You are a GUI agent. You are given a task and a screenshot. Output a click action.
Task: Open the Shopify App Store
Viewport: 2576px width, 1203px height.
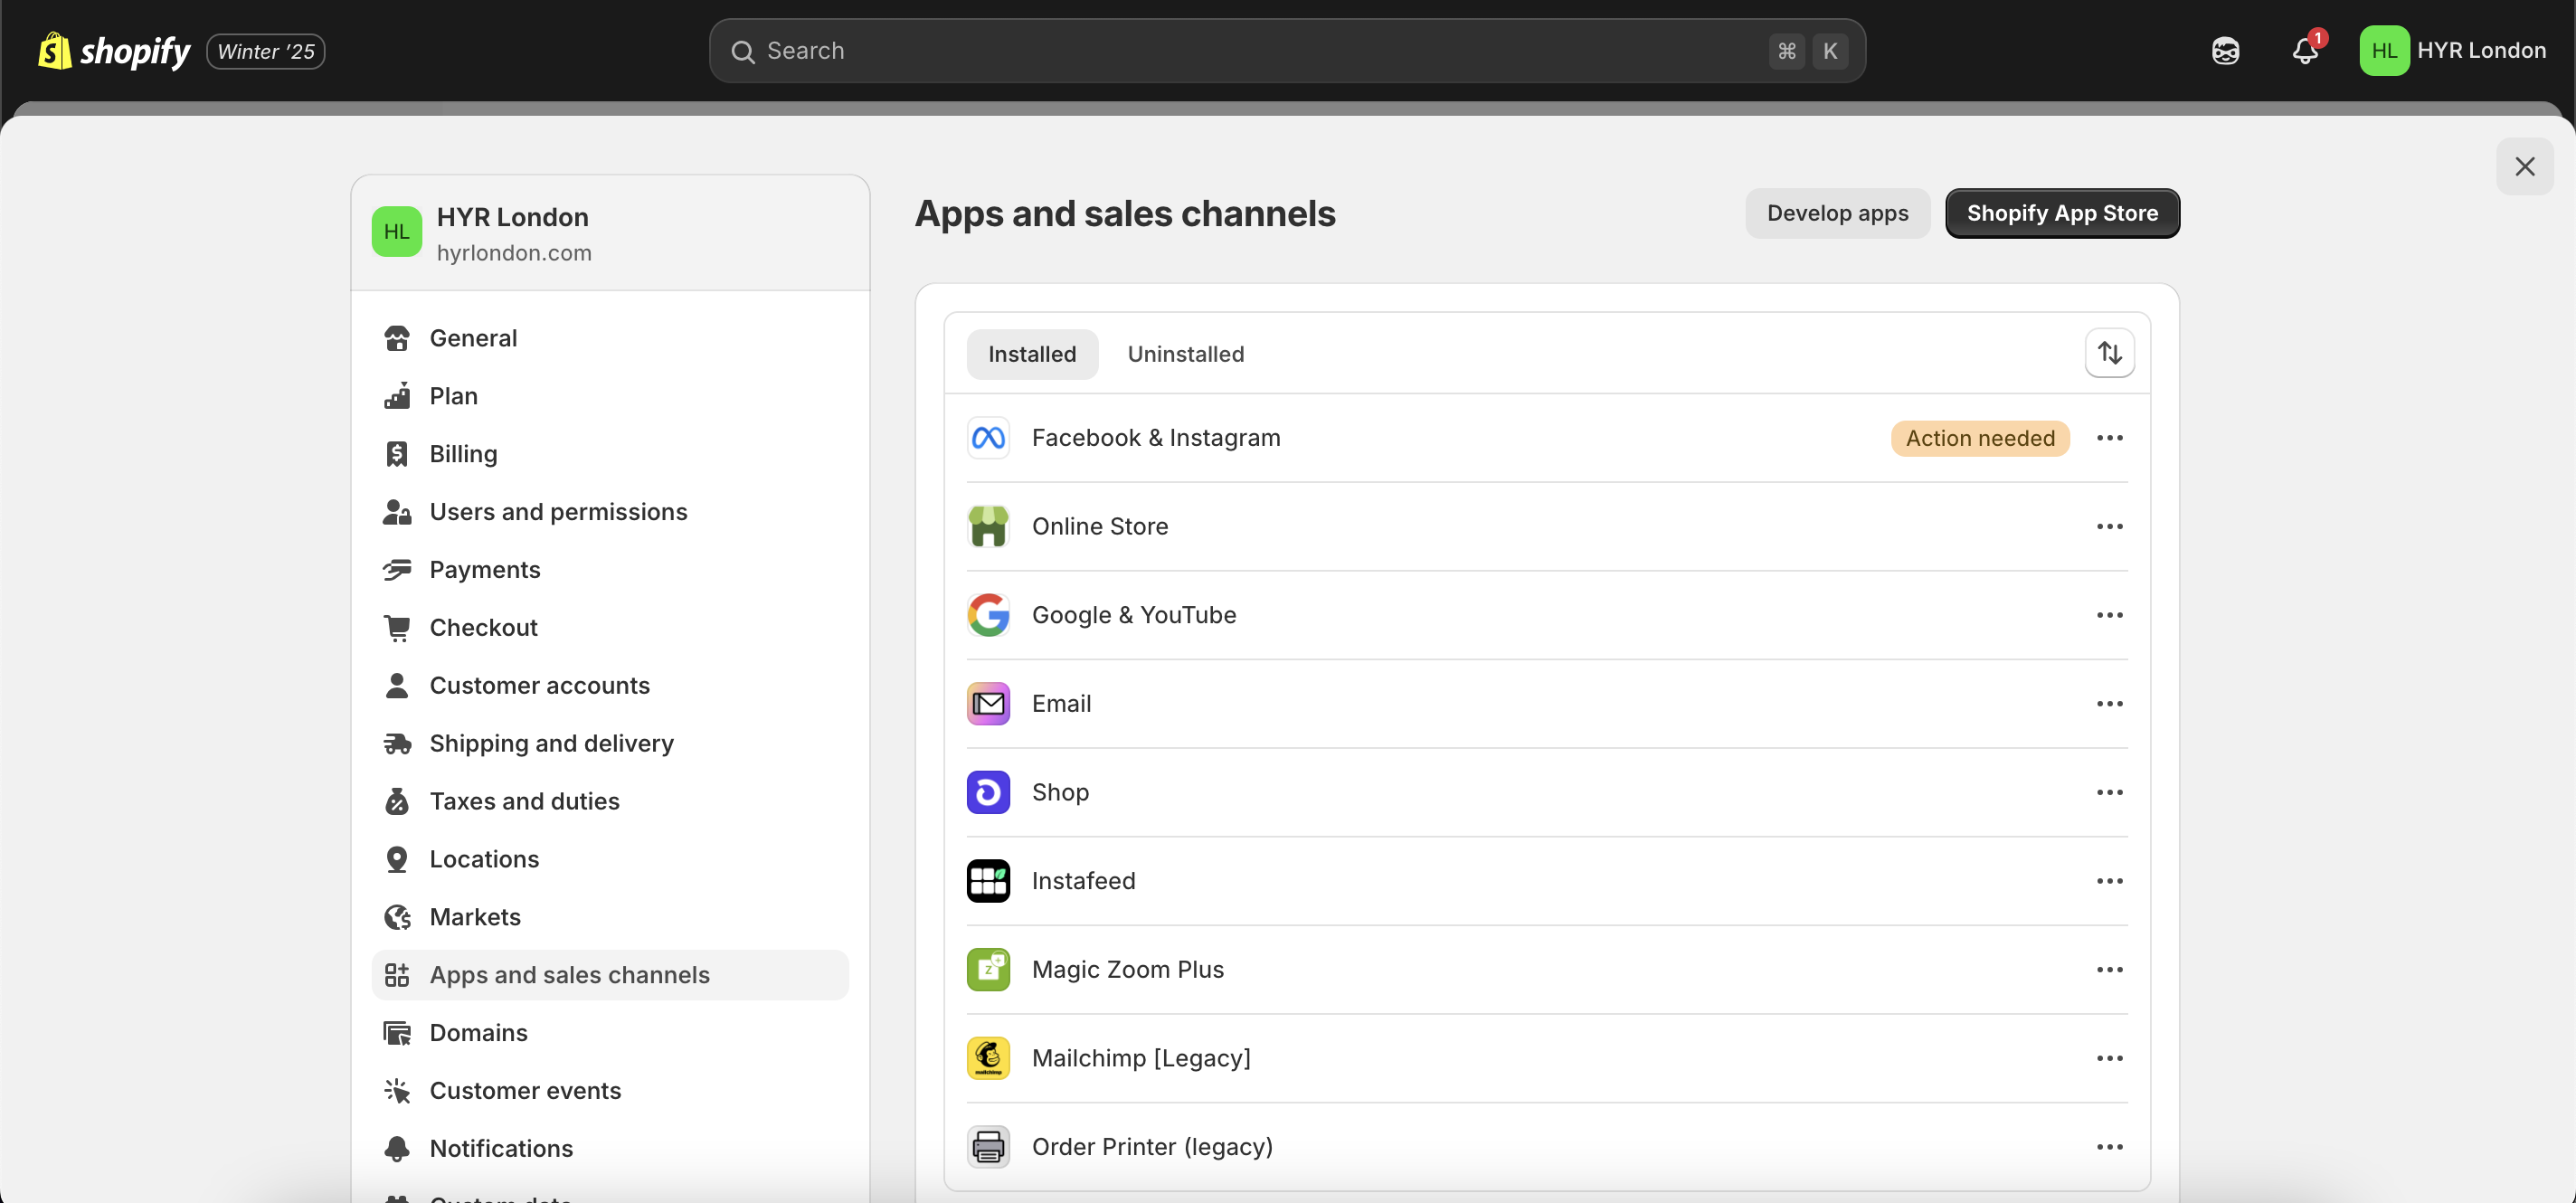[2062, 213]
